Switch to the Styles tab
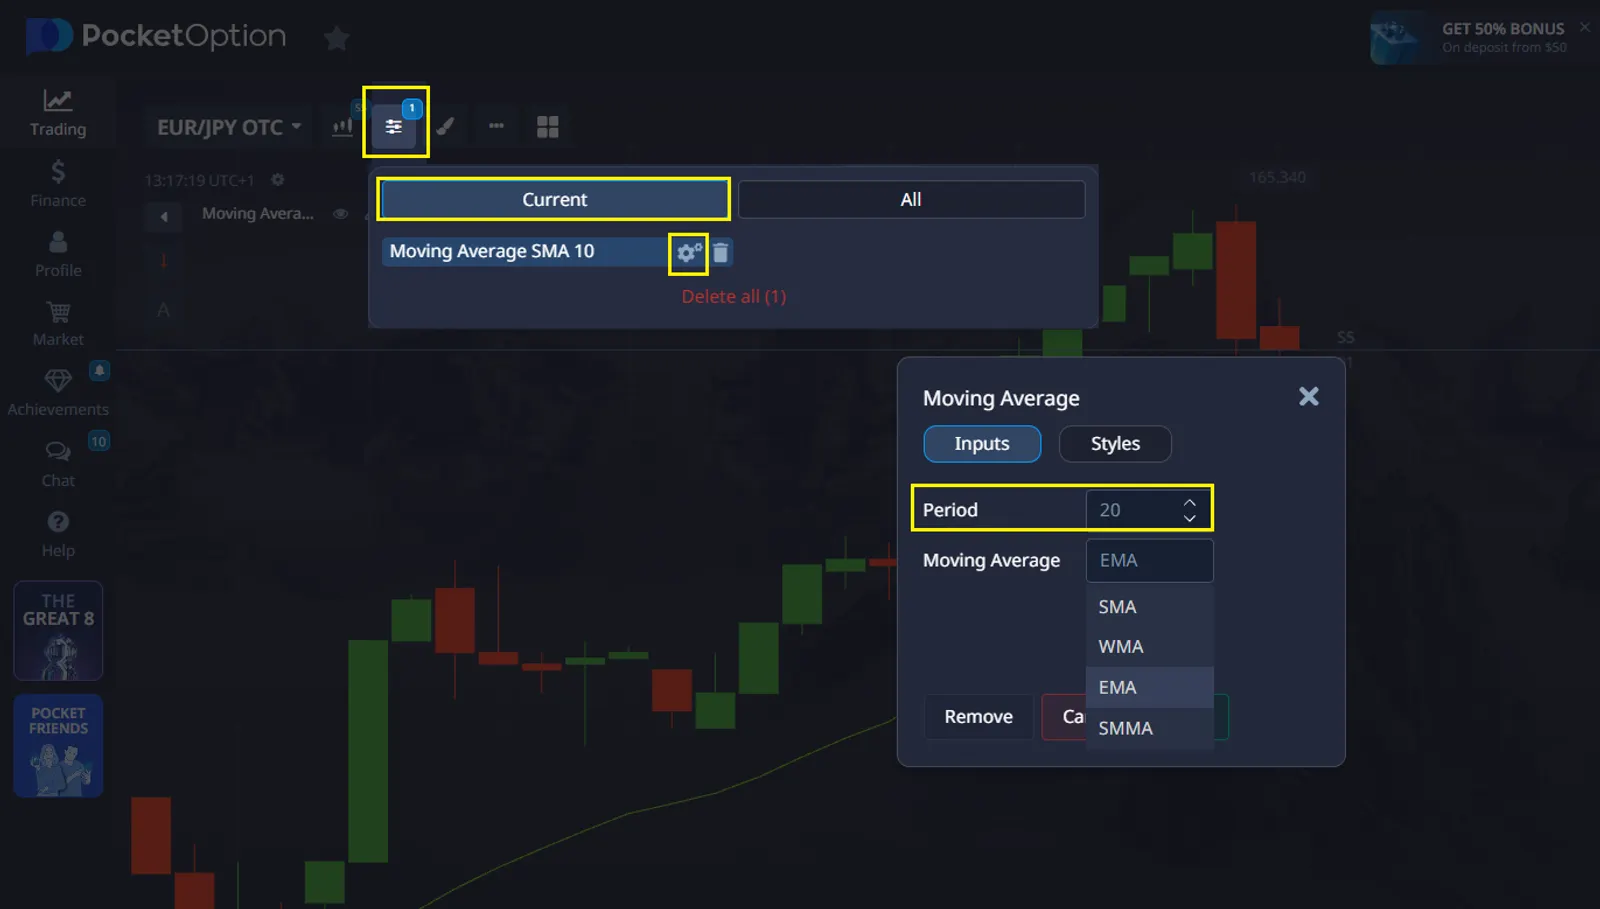1600x909 pixels. (x=1115, y=444)
